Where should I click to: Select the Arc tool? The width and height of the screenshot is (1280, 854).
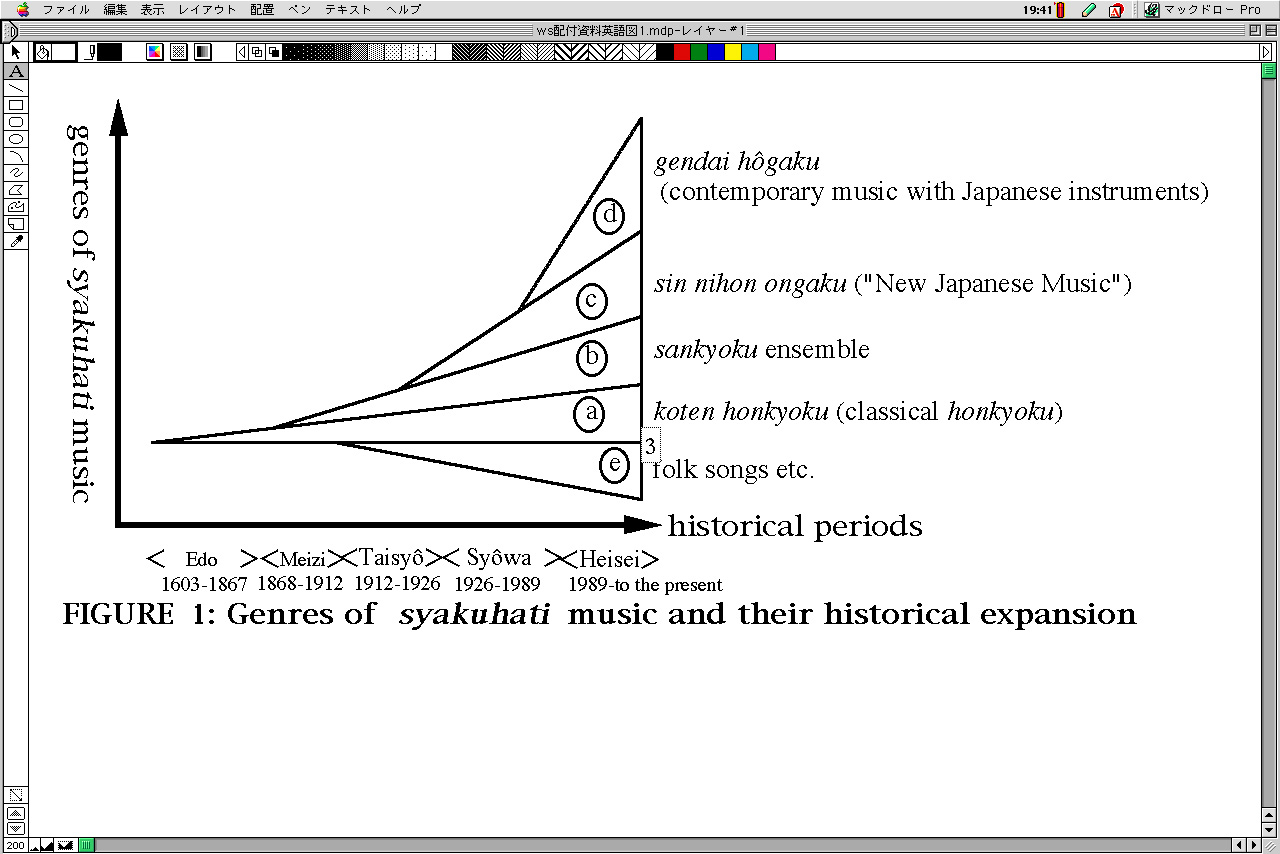click(x=15, y=156)
